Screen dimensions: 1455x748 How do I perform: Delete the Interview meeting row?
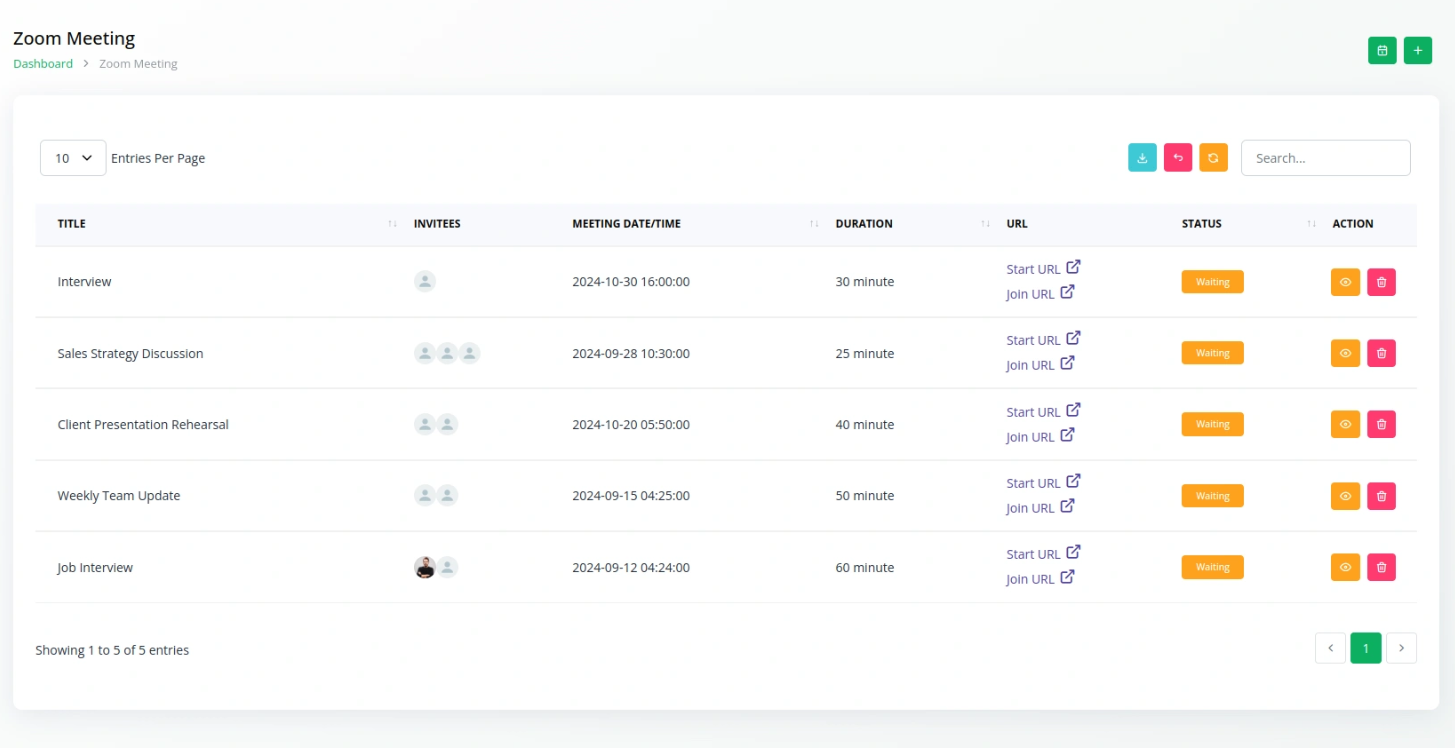[1381, 282]
